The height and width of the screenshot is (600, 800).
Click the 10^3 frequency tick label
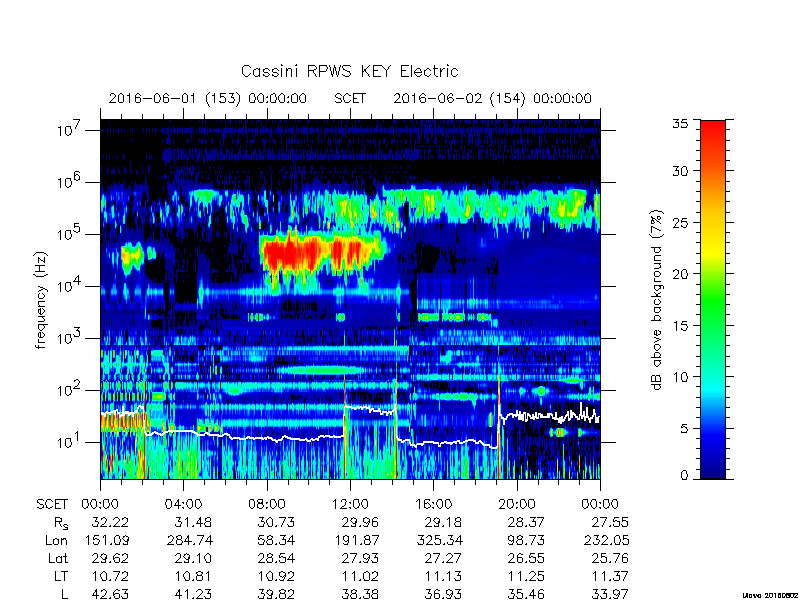click(x=67, y=337)
